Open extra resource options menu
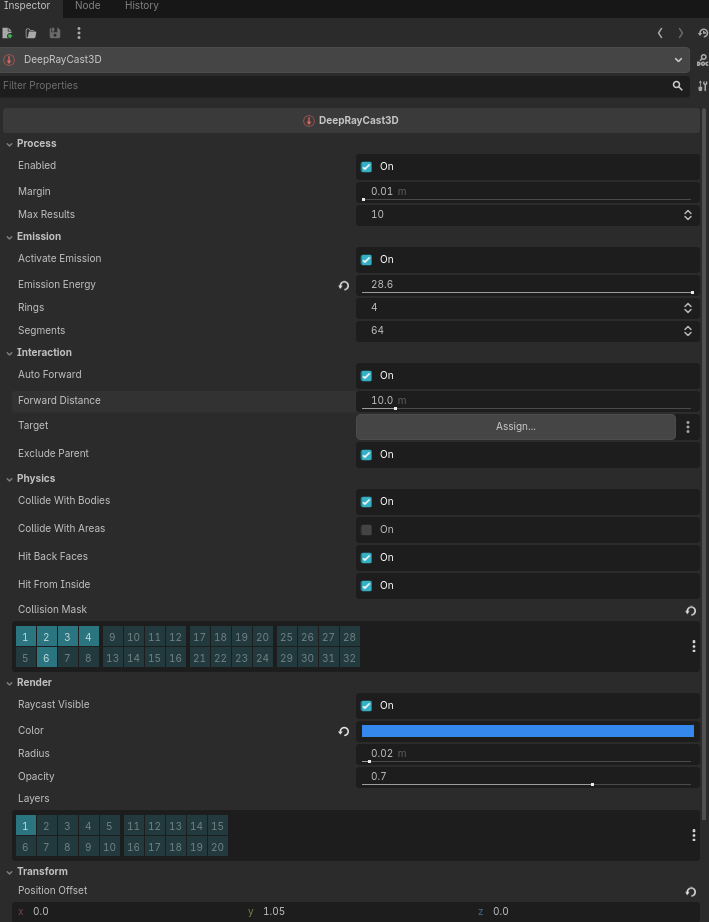 (x=79, y=33)
